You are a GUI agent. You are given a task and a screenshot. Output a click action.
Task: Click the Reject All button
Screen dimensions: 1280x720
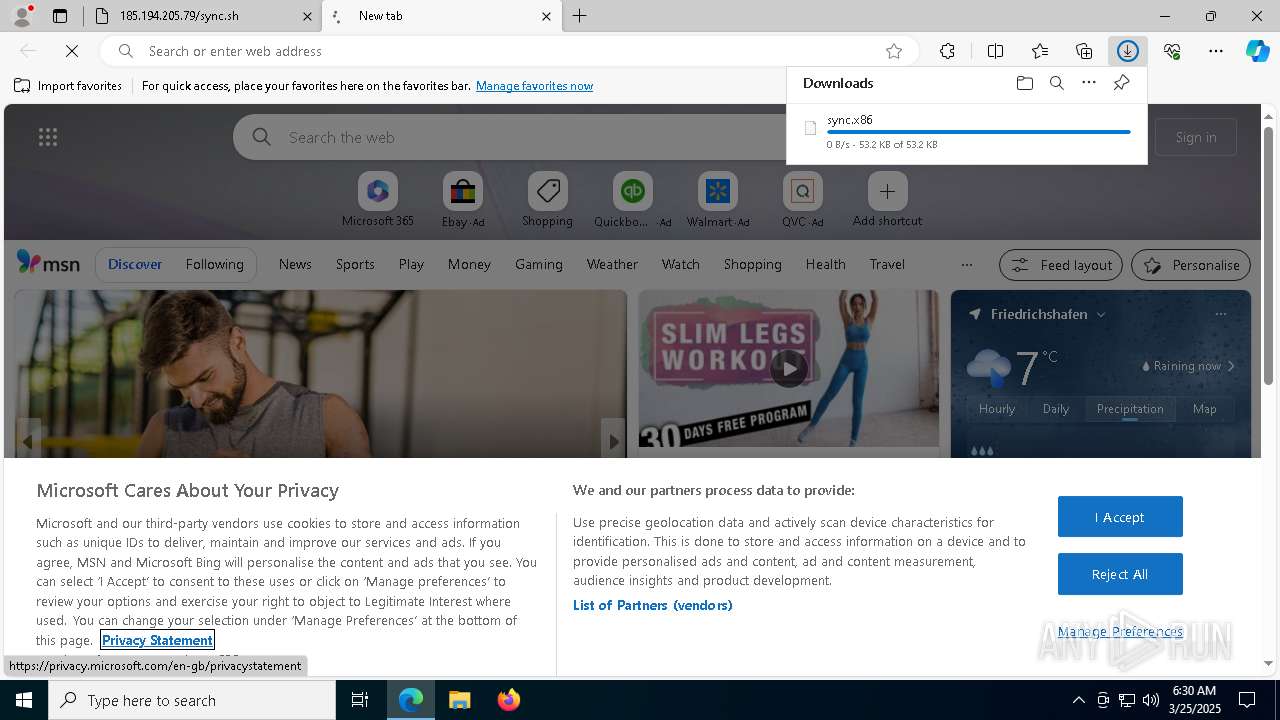coord(1120,574)
